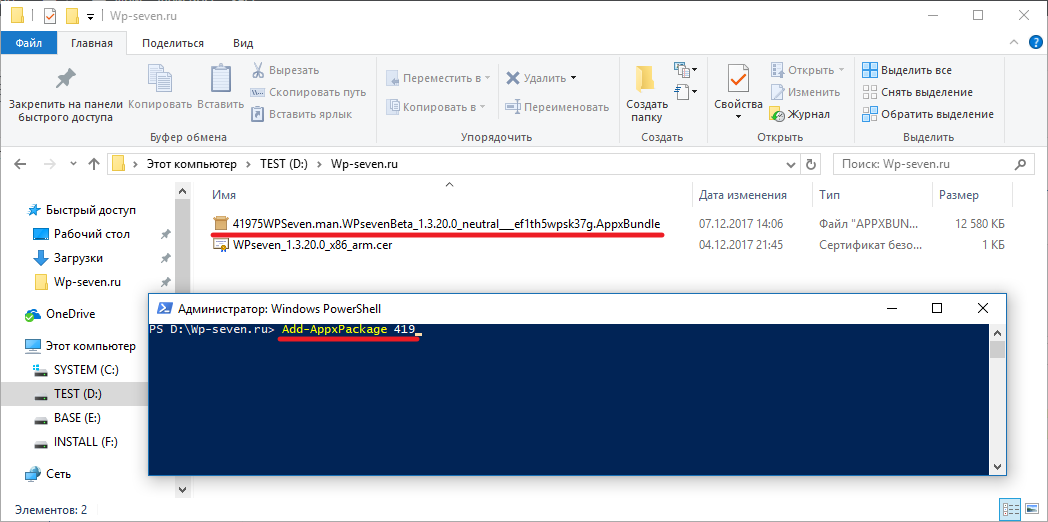
Task: Expand address bar history dropdown
Action: 793,164
